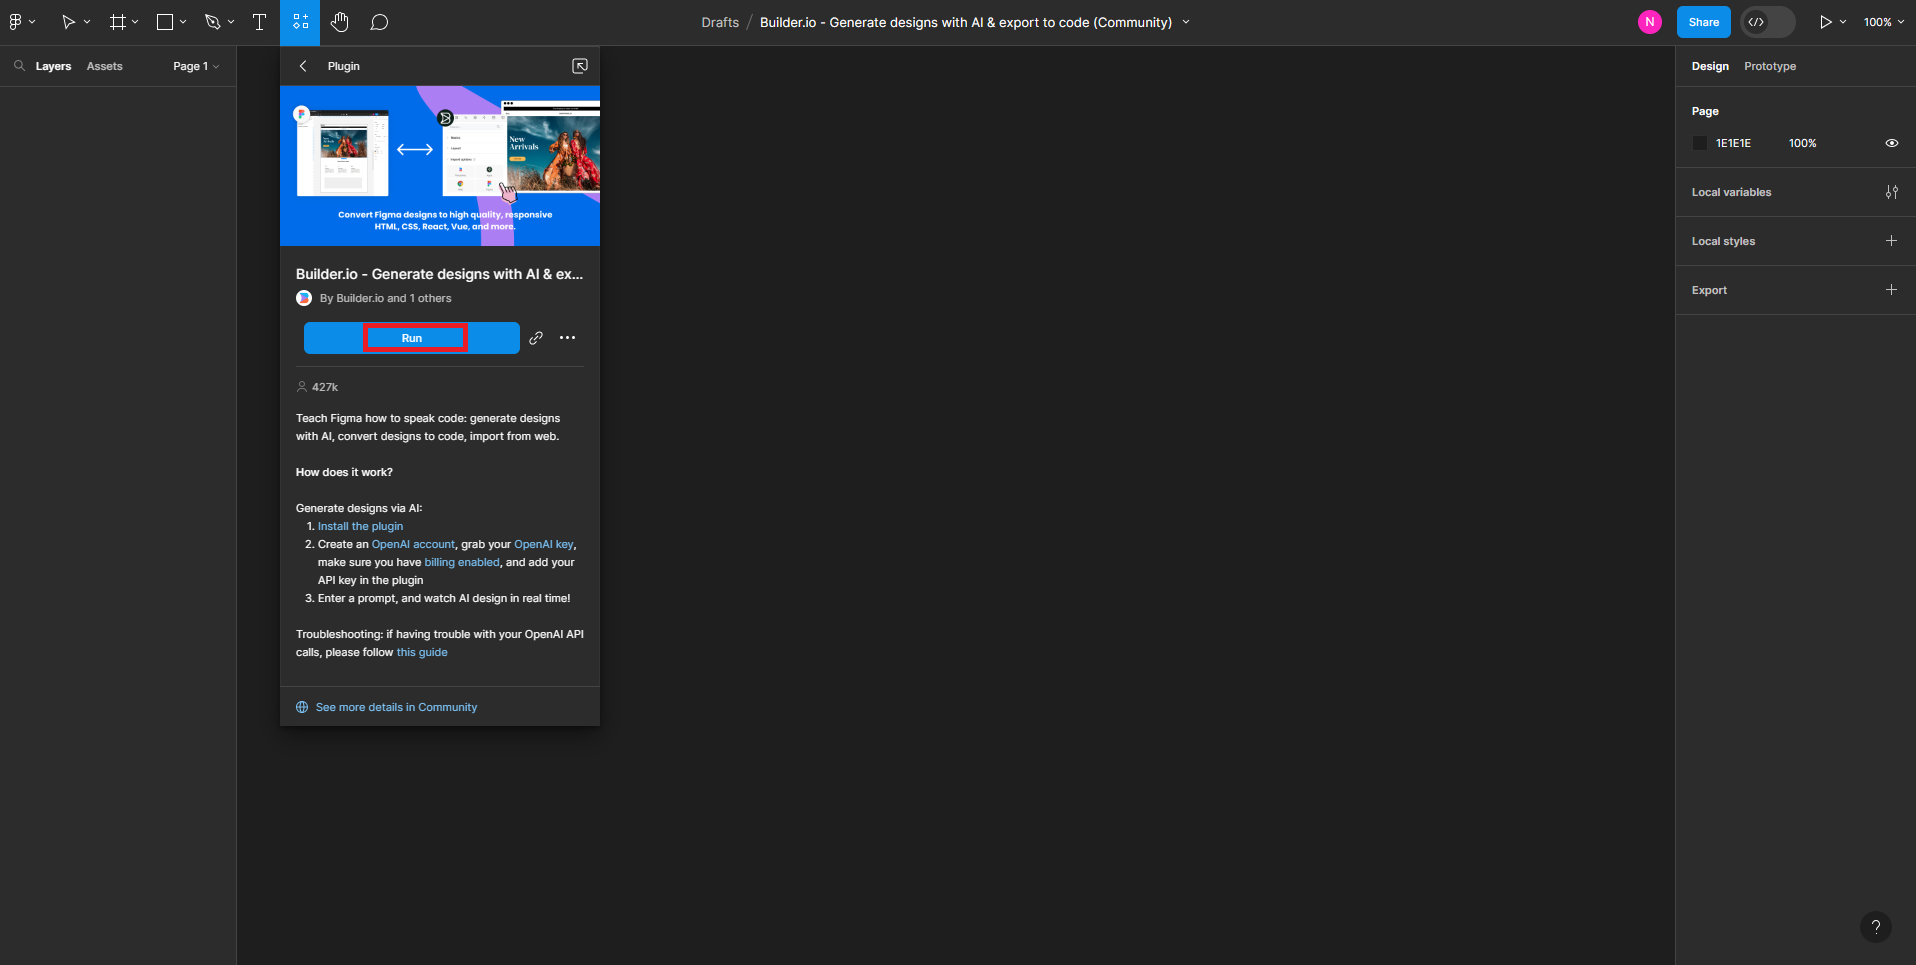The width and height of the screenshot is (1916, 965).
Task: Switch to the Design tab
Action: click(1710, 66)
